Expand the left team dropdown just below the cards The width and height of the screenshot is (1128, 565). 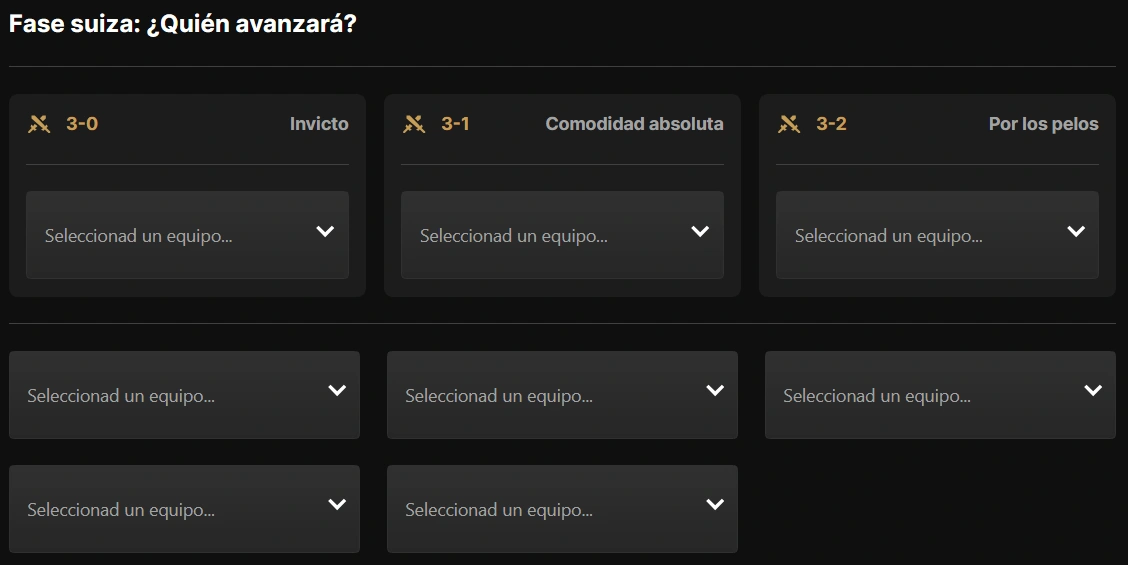[184, 395]
